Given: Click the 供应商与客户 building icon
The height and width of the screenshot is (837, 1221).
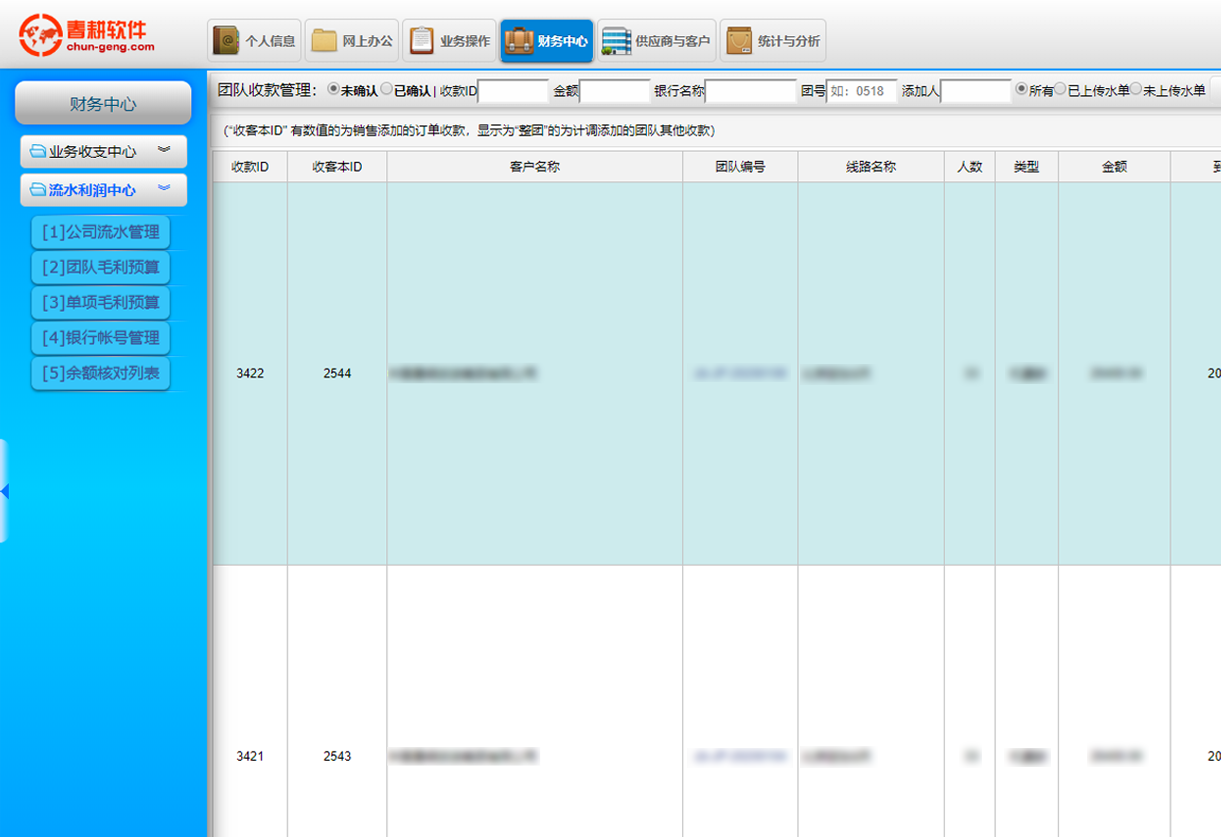Looking at the screenshot, I should tap(616, 41).
